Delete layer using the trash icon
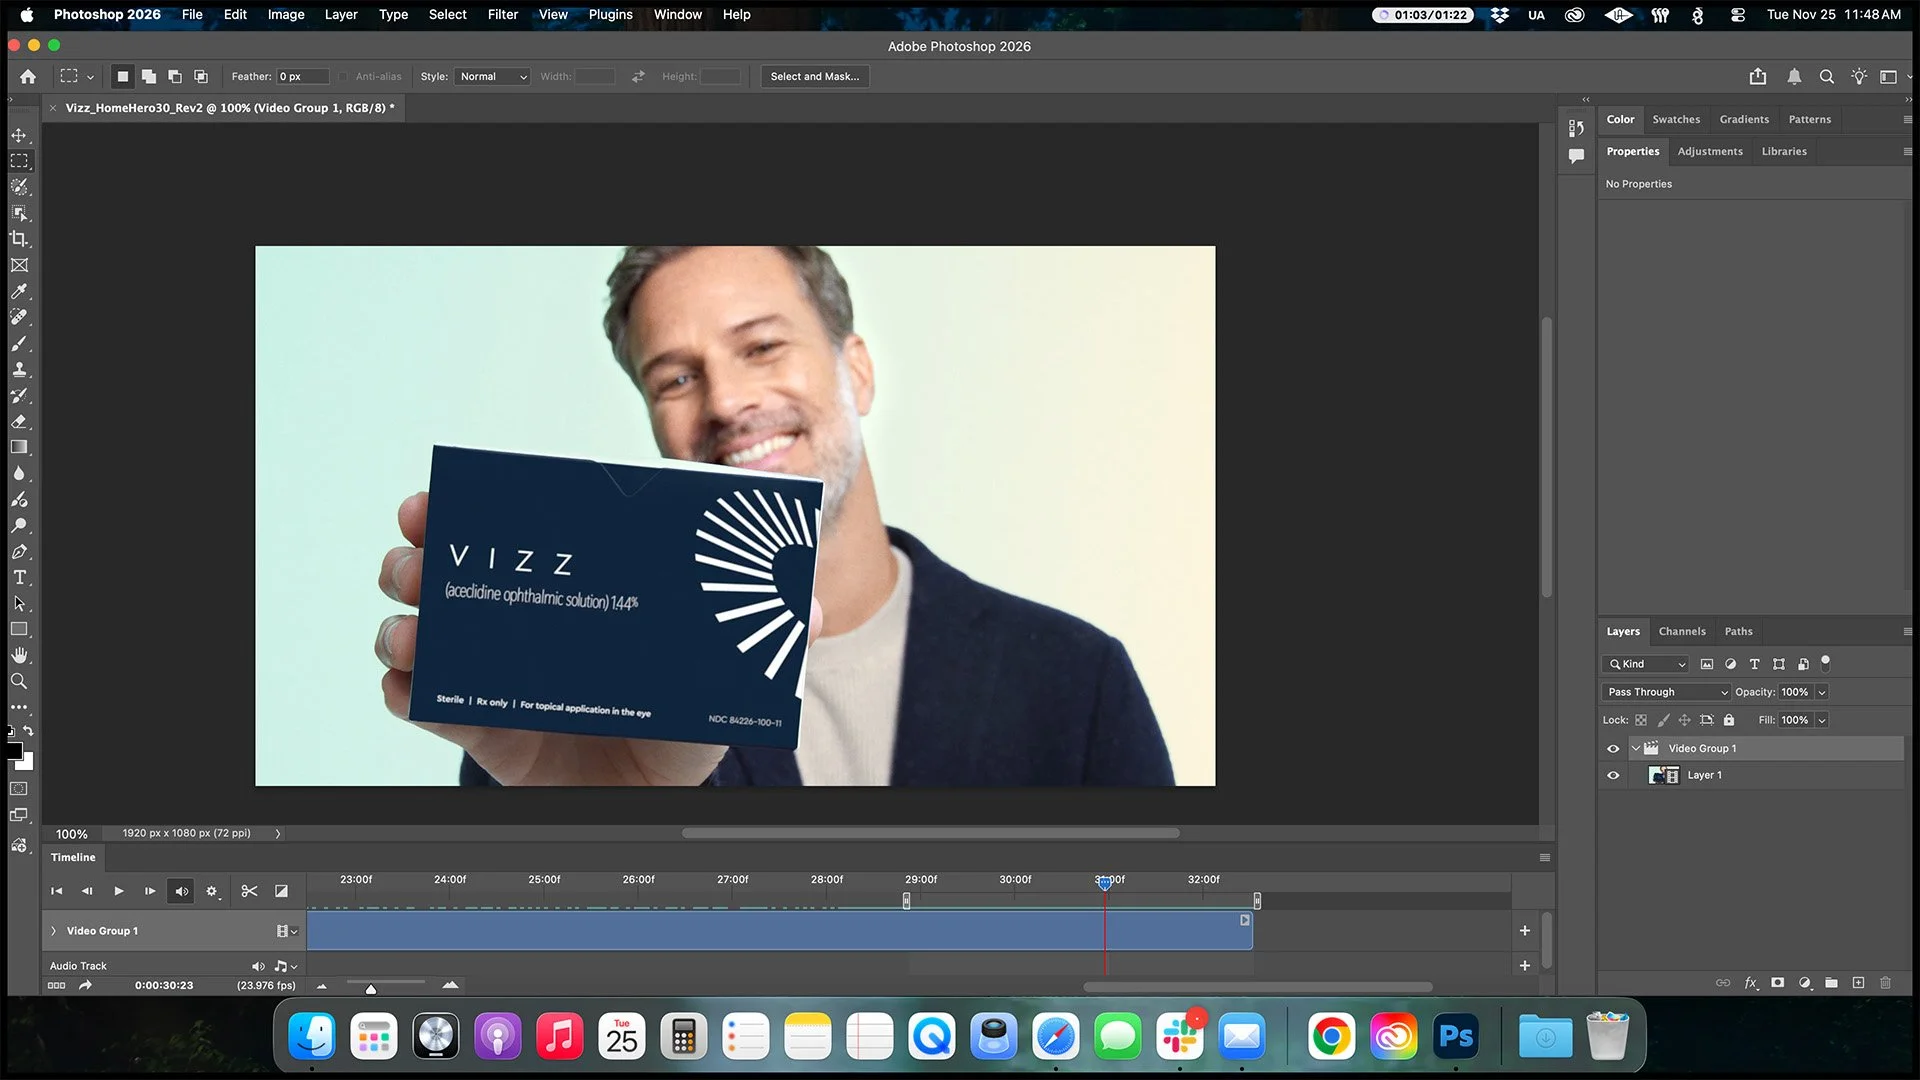This screenshot has height=1080, width=1920. click(x=1885, y=983)
